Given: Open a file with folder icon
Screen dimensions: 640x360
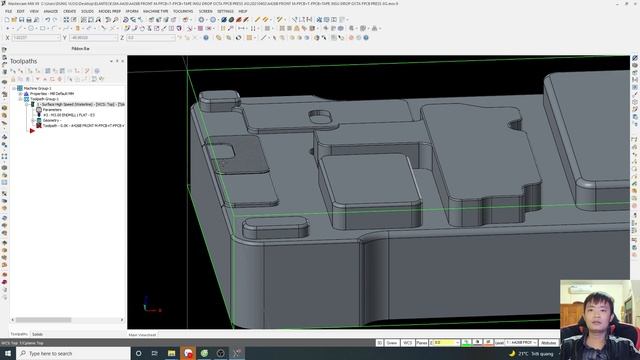Looking at the screenshot, I should click(x=14, y=20).
